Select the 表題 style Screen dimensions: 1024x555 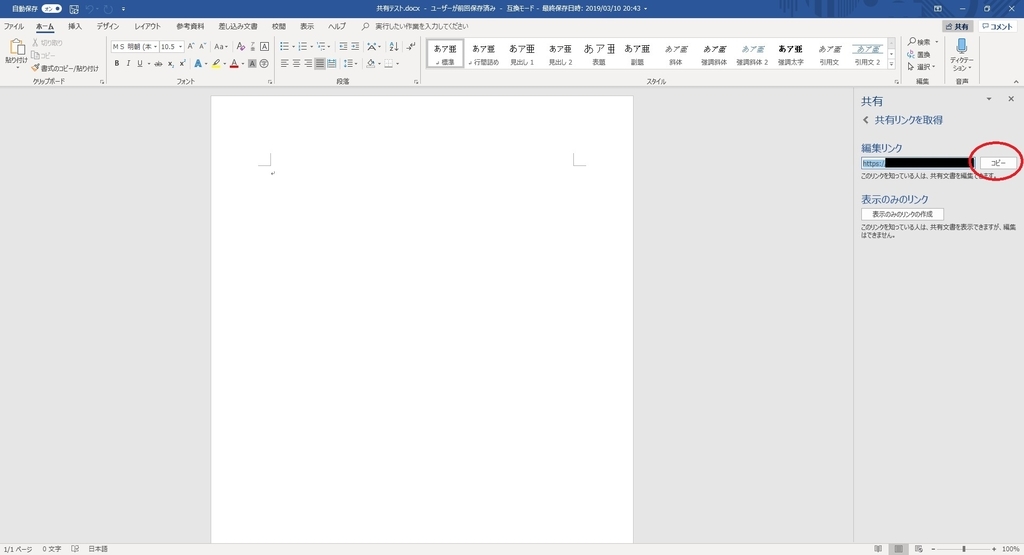(599, 54)
